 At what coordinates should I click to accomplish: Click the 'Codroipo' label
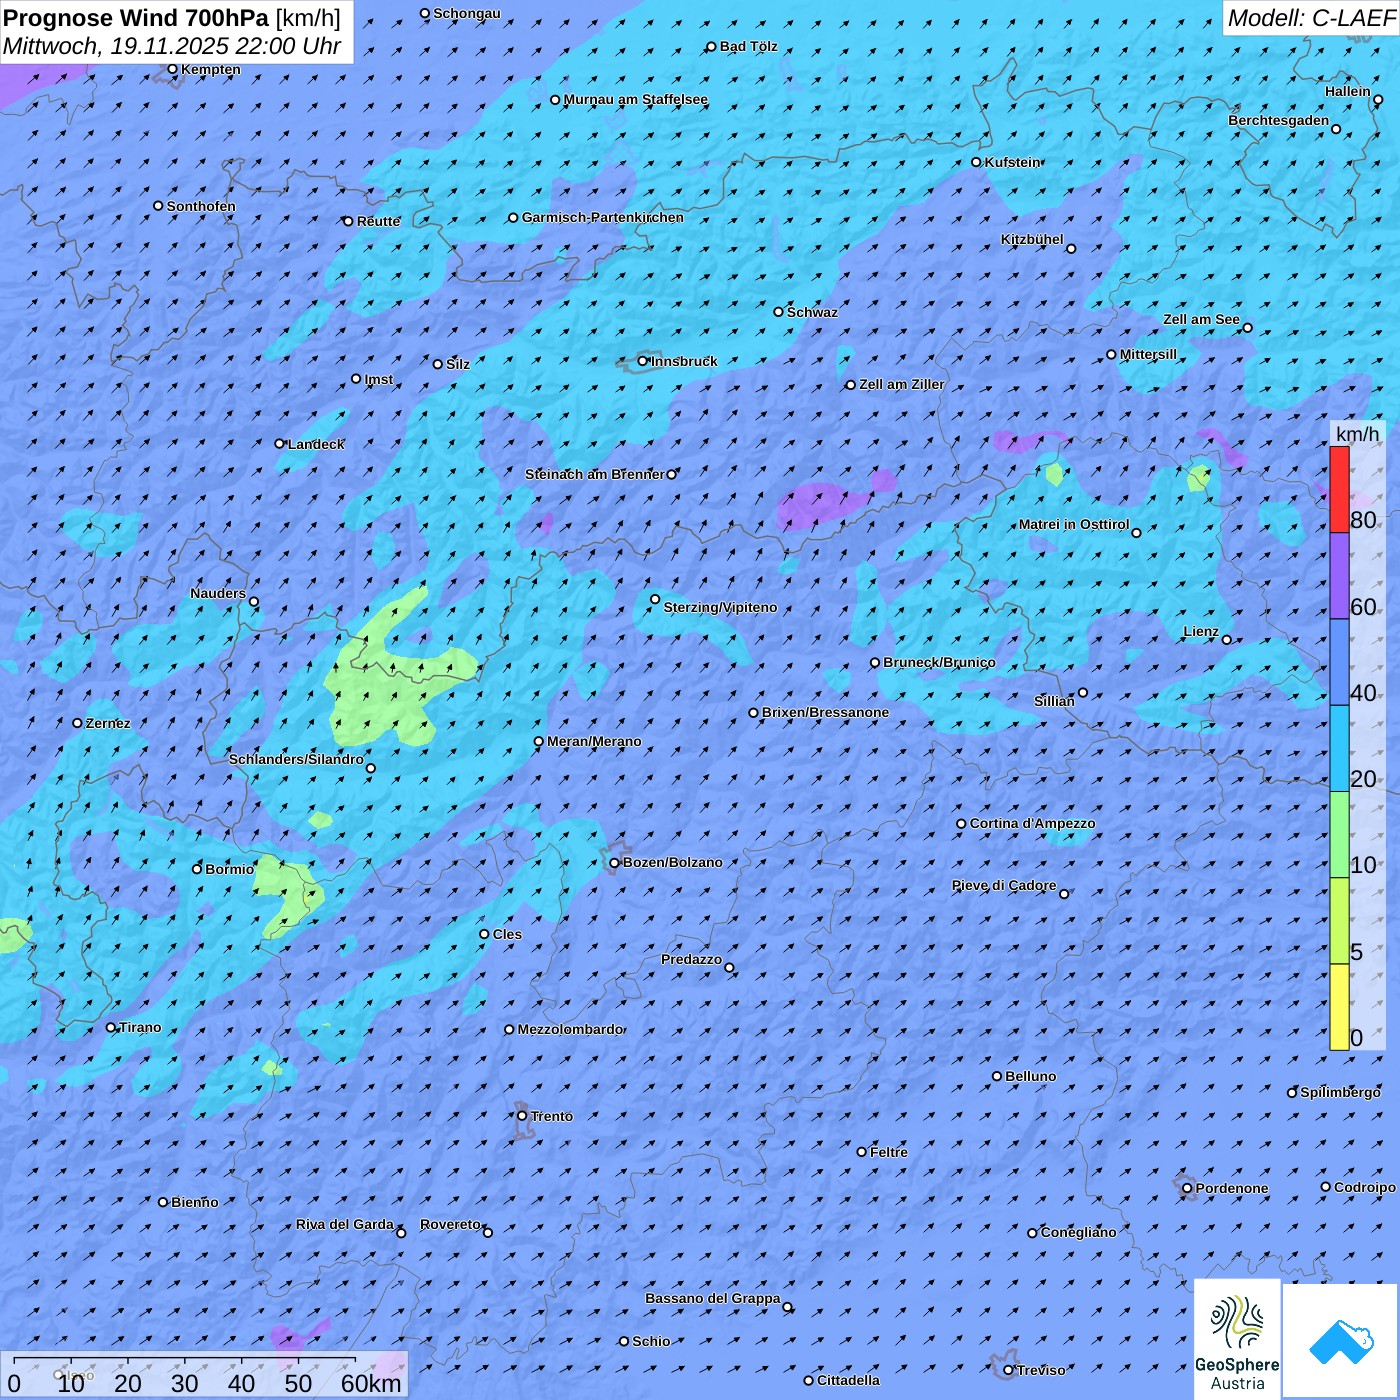click(x=1365, y=1187)
